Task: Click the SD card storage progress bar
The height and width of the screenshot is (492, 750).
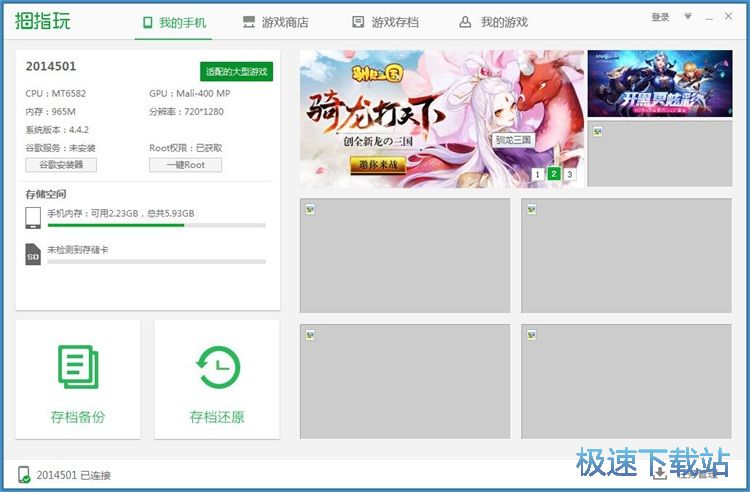Action: [x=156, y=262]
